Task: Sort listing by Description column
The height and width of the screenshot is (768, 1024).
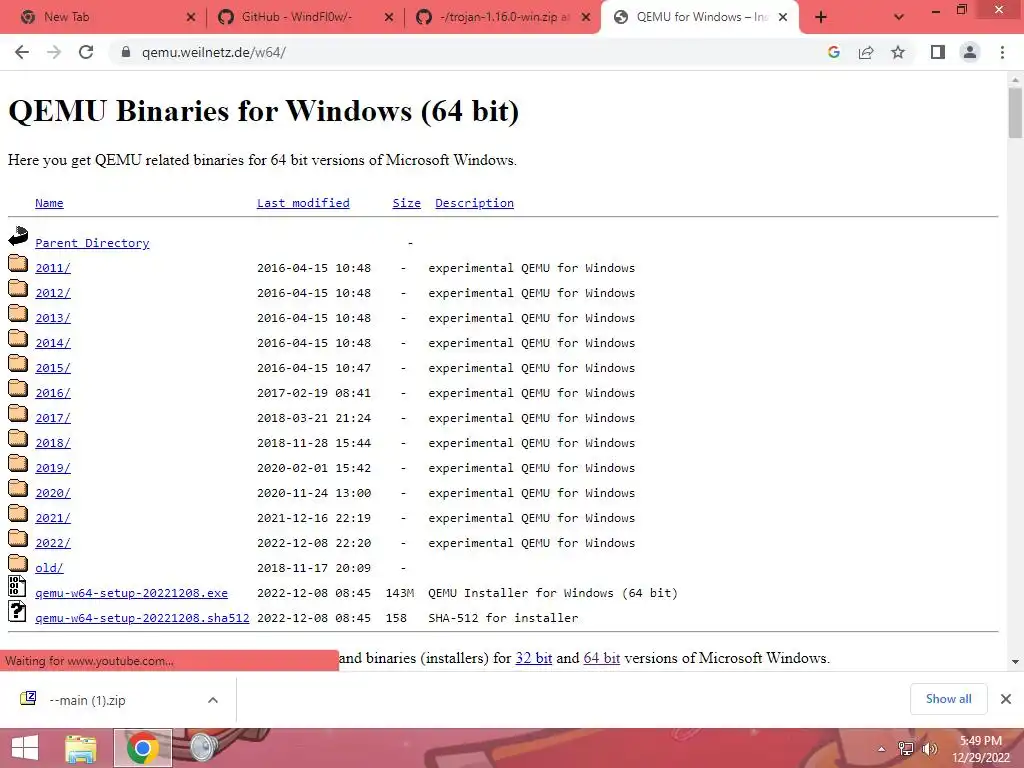Action: click(474, 203)
